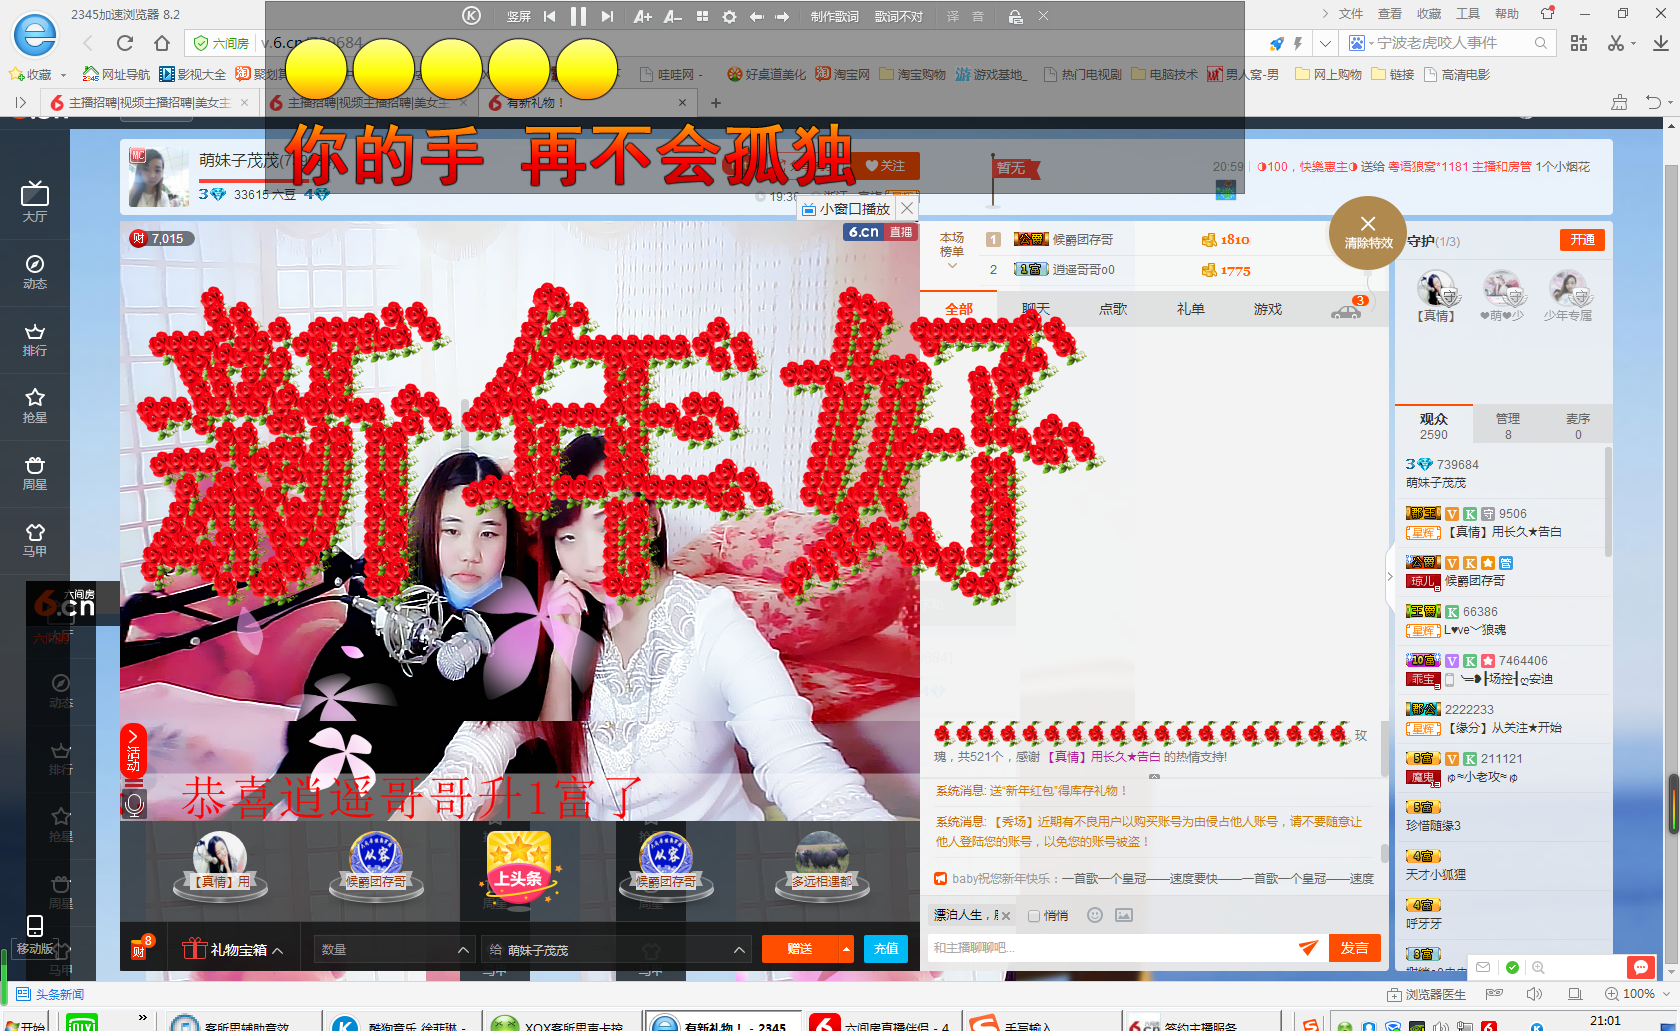Toggle 竖屏 vertical lyrics mode

(519, 16)
